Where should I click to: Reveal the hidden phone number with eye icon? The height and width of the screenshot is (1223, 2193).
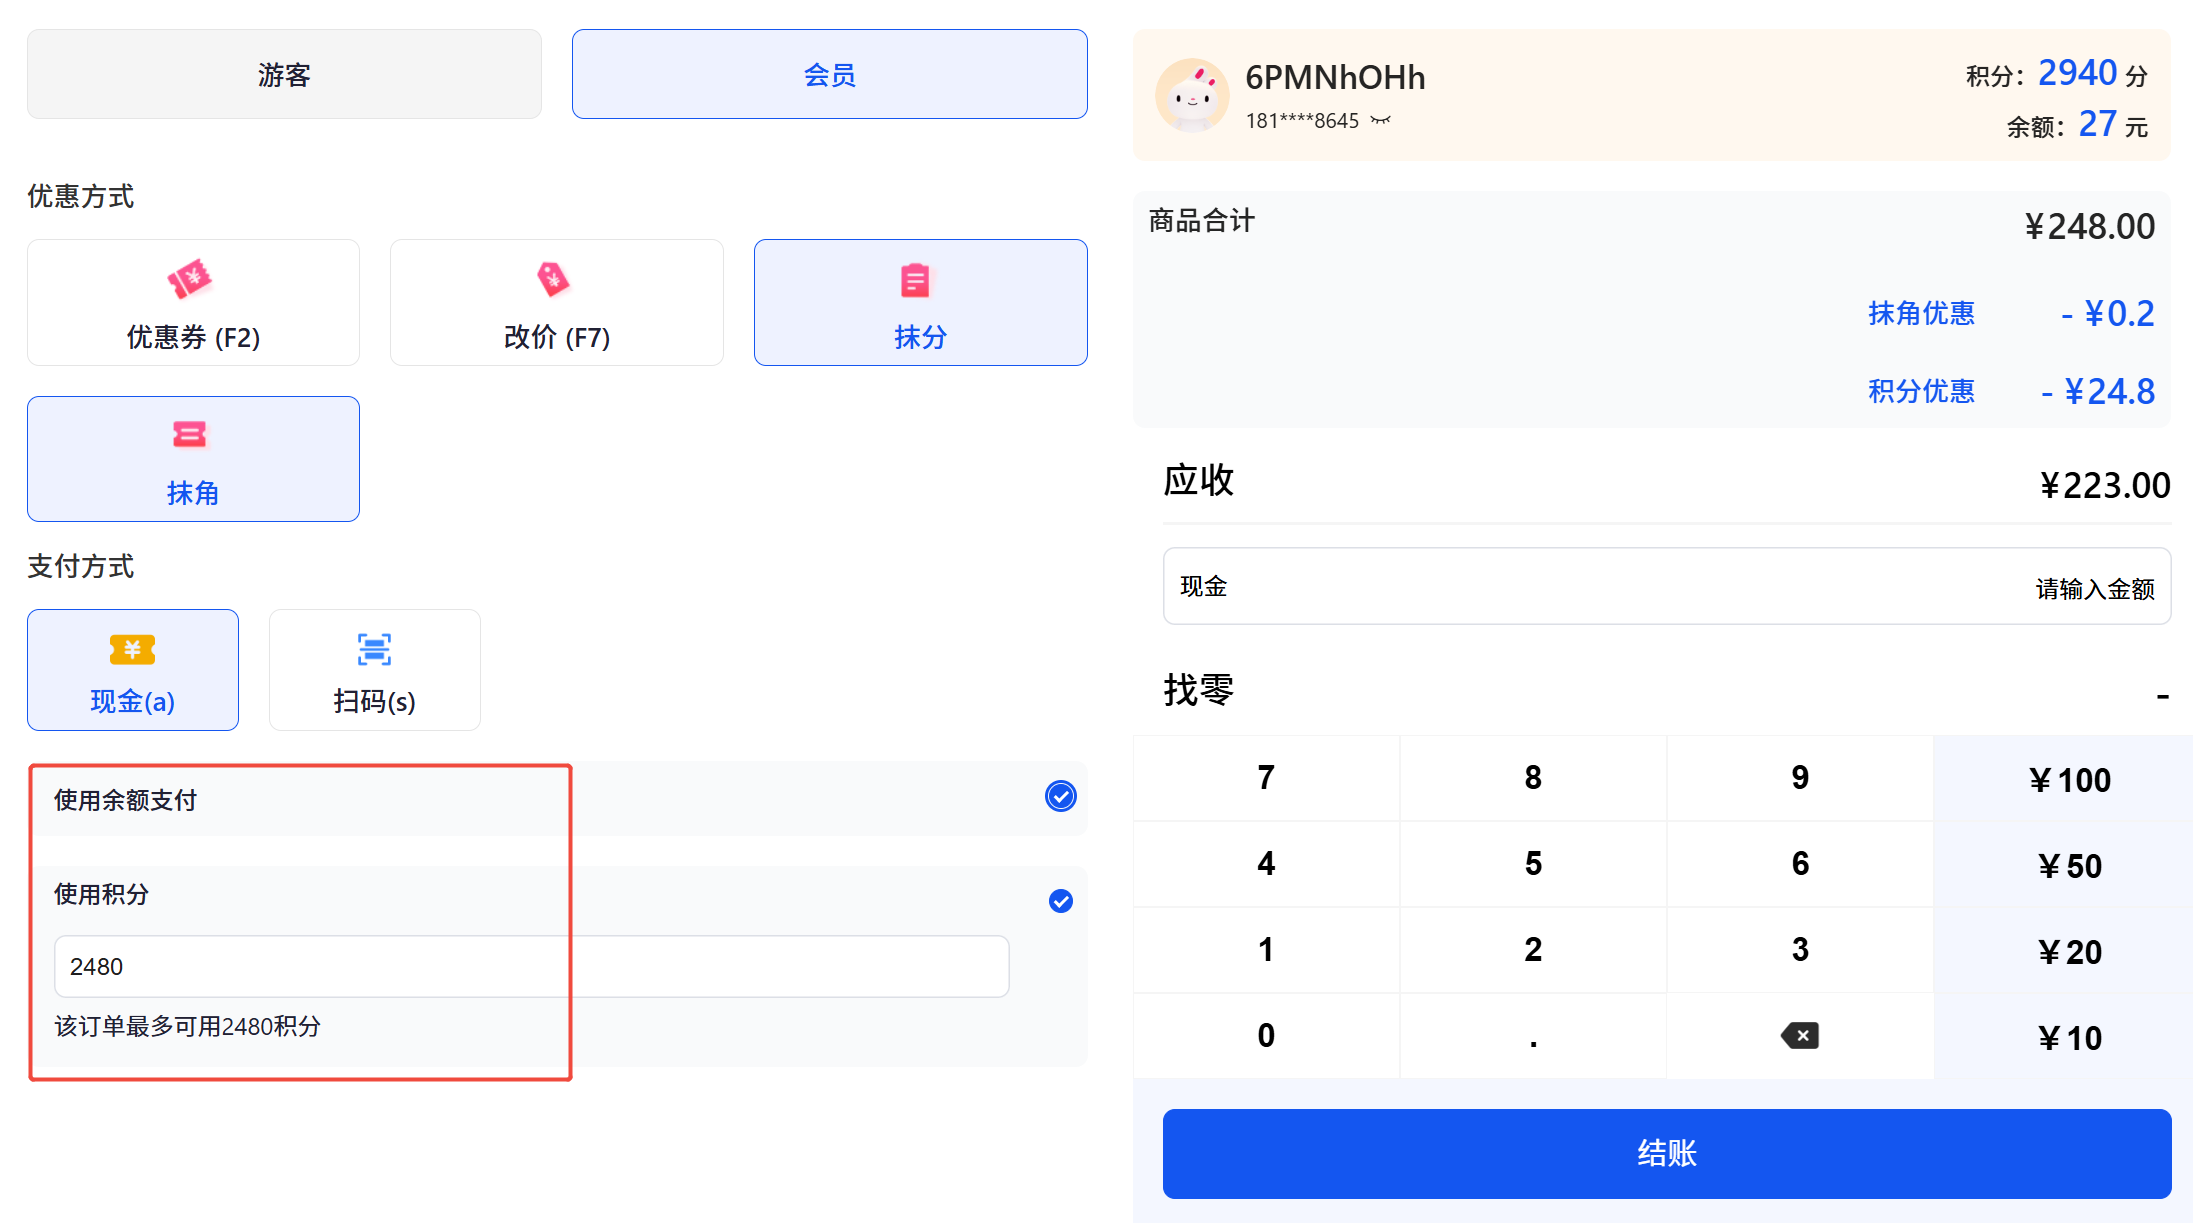pyautogui.click(x=1381, y=121)
